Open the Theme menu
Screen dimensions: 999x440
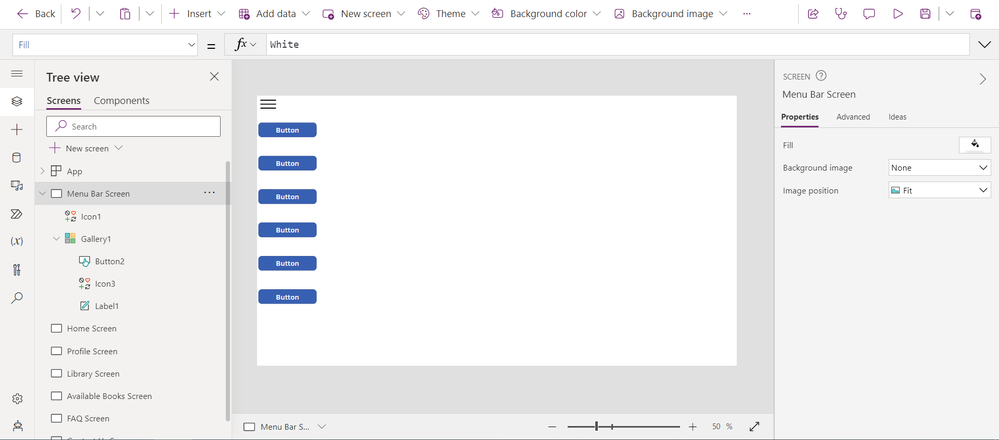[449, 13]
